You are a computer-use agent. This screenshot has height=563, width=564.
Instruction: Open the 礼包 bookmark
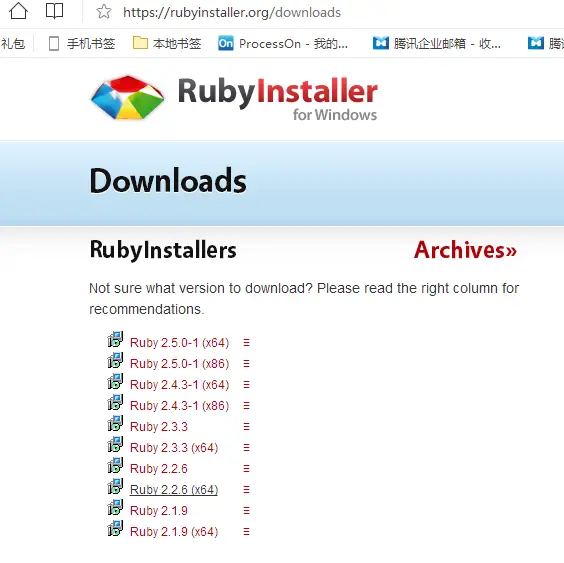click(x=13, y=44)
